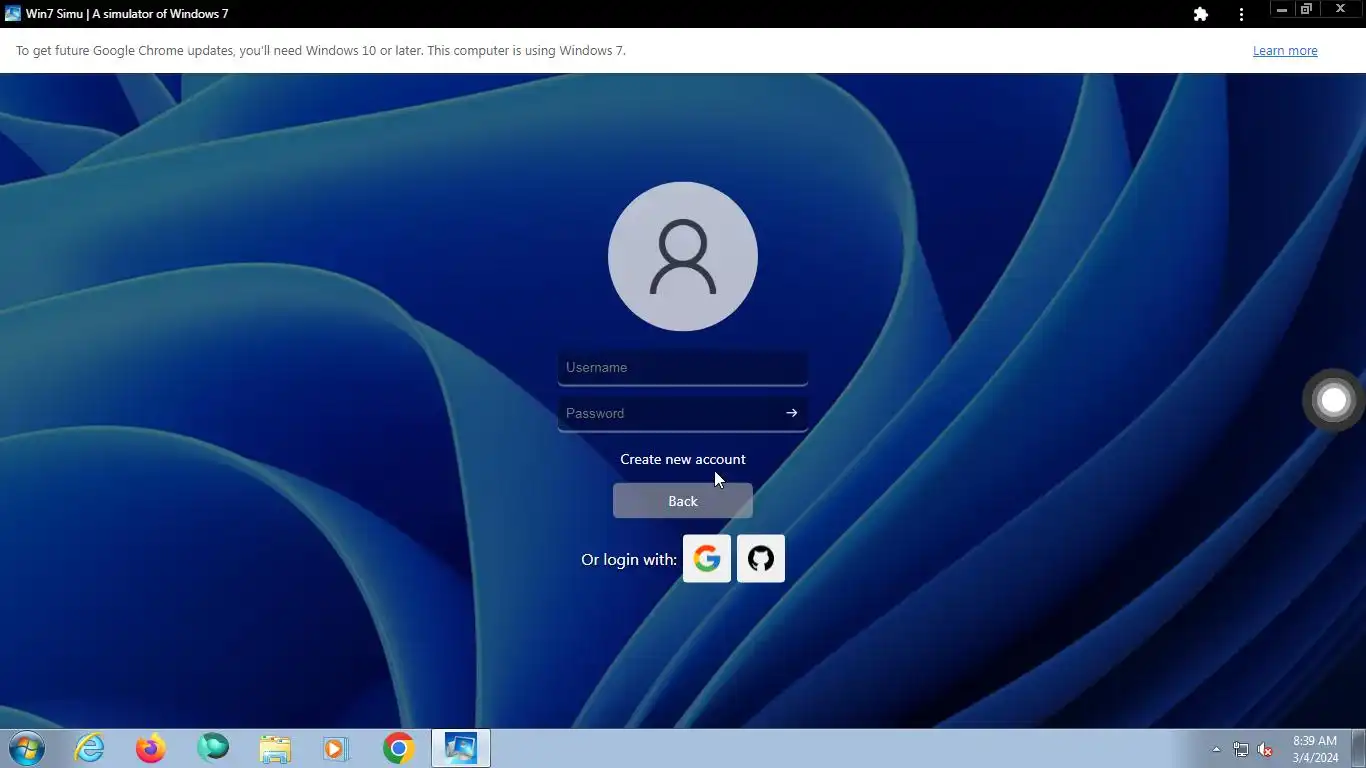Log in with GitHub icon
The height and width of the screenshot is (768, 1366).
coord(761,558)
